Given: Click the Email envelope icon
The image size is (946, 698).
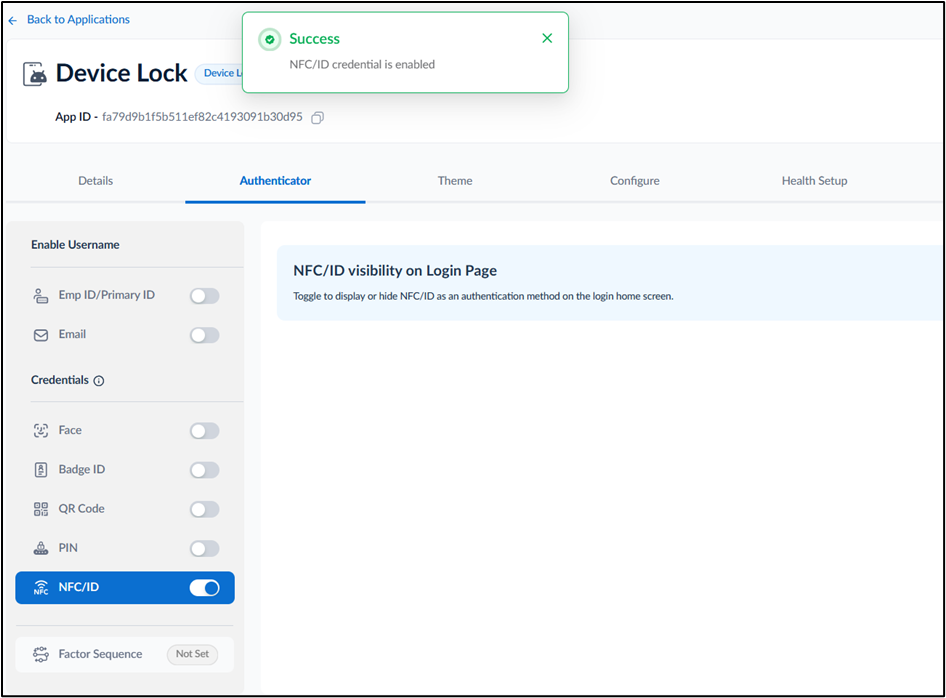Looking at the screenshot, I should 40,335.
